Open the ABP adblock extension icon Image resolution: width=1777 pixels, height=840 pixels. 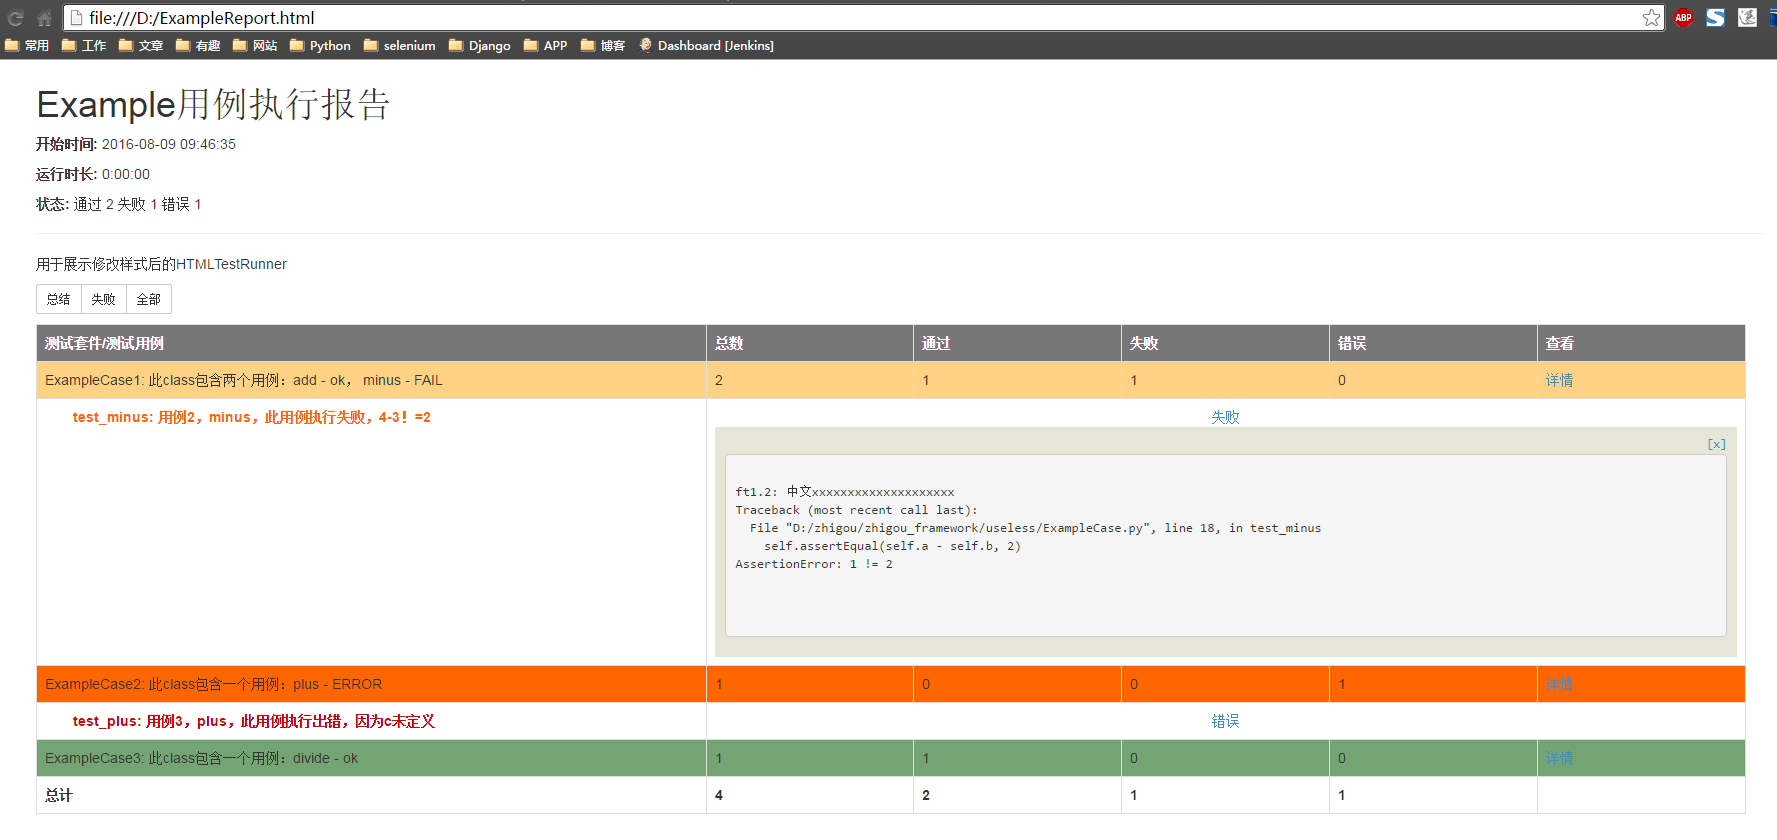1684,17
